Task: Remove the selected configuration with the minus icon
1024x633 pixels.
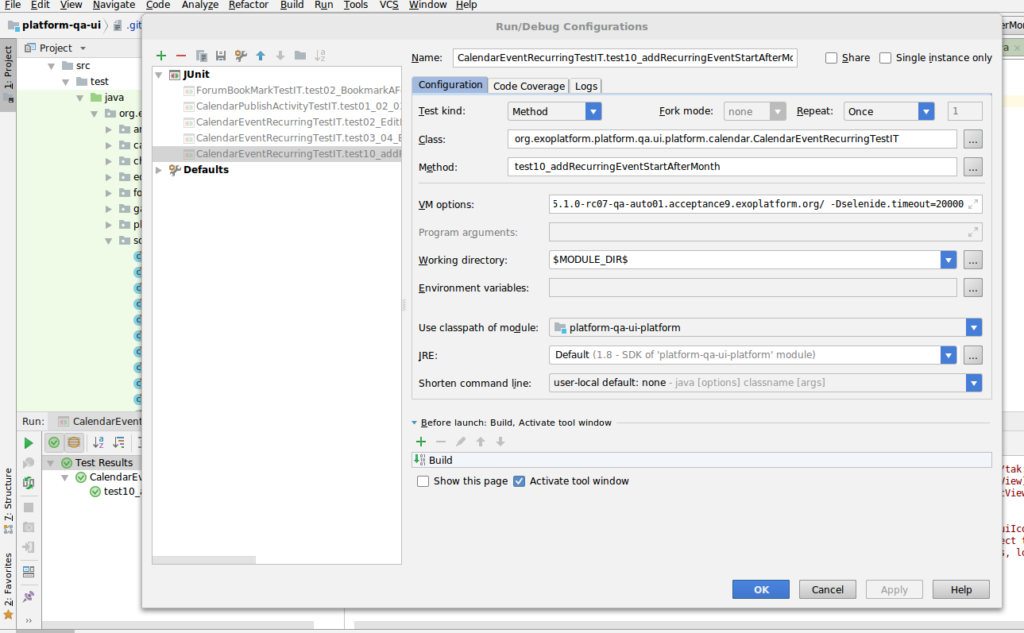Action: click(x=181, y=56)
